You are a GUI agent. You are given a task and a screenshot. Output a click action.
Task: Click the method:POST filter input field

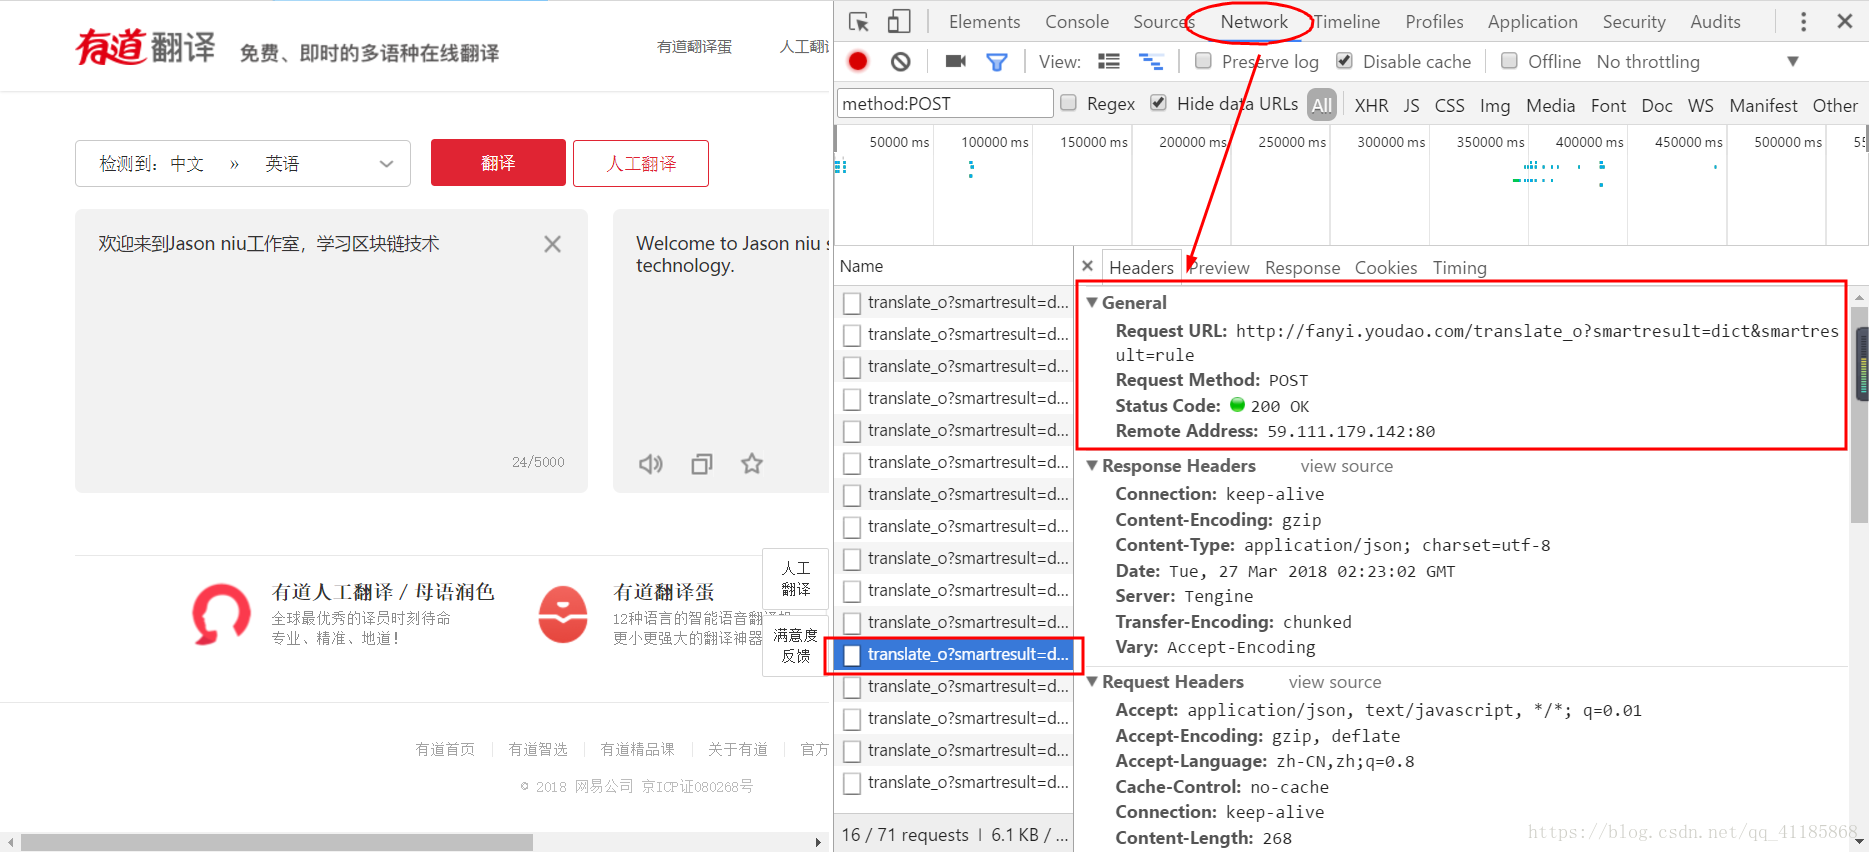945,103
